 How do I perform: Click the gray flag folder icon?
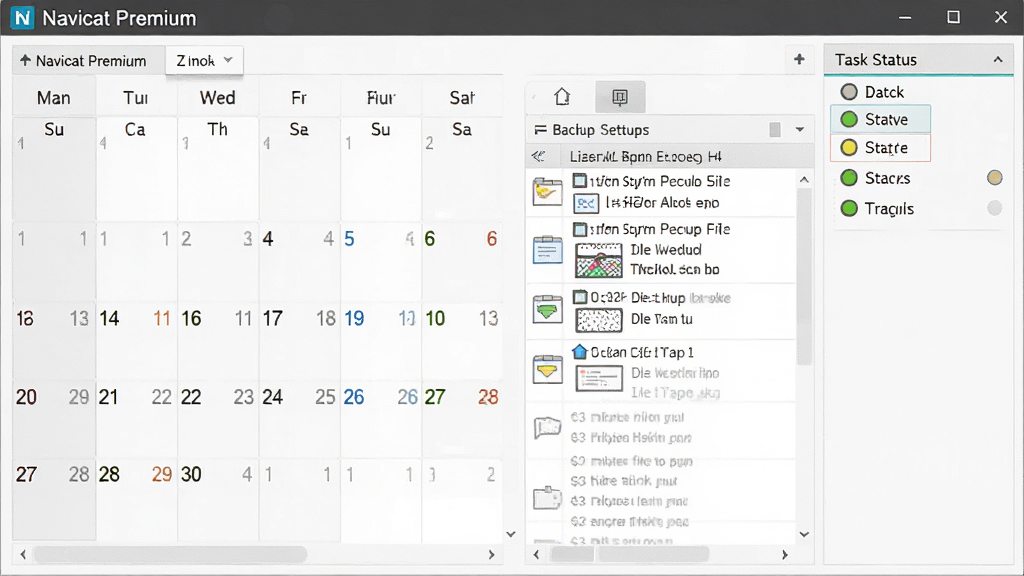(547, 428)
